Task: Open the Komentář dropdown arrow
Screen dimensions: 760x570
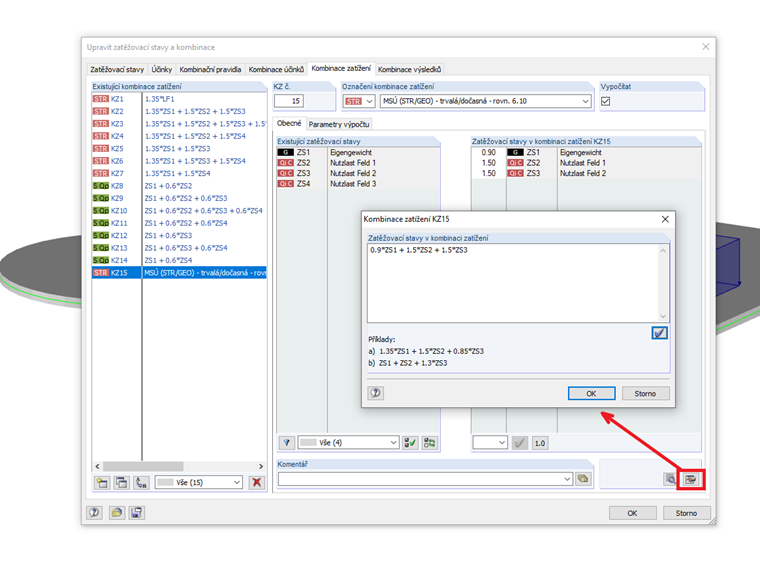Action: 567,479
